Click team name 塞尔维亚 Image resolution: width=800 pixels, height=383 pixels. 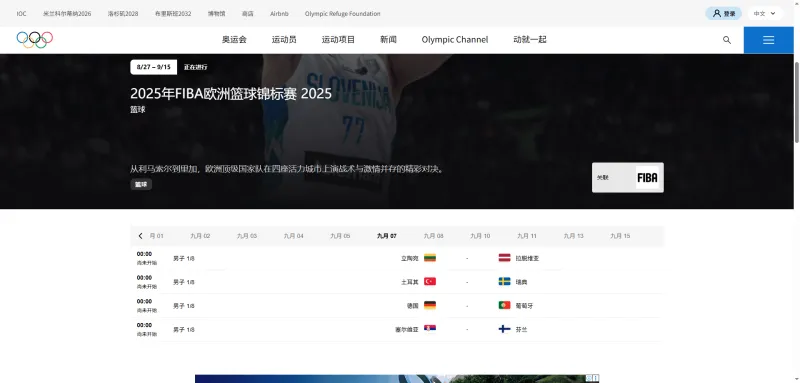pyautogui.click(x=407, y=329)
